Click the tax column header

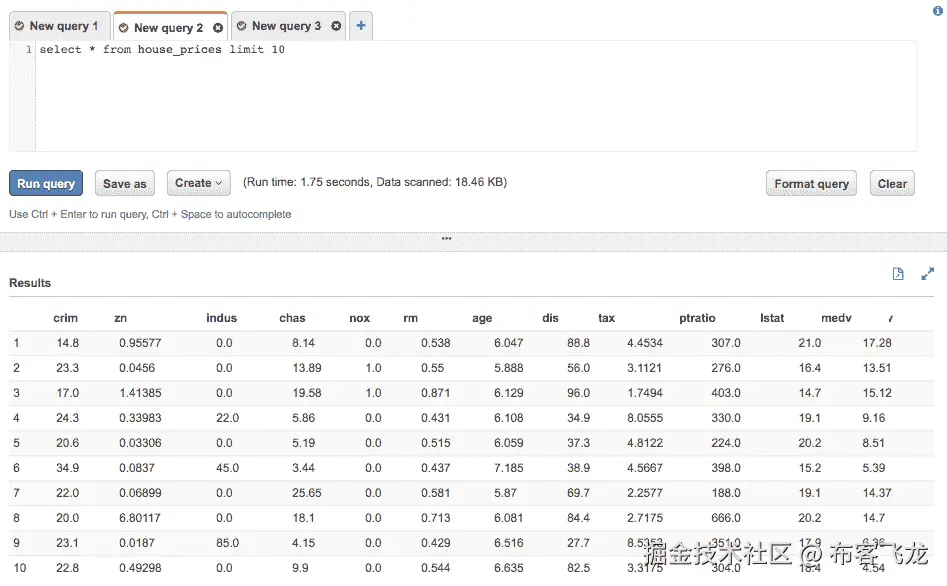pos(606,318)
